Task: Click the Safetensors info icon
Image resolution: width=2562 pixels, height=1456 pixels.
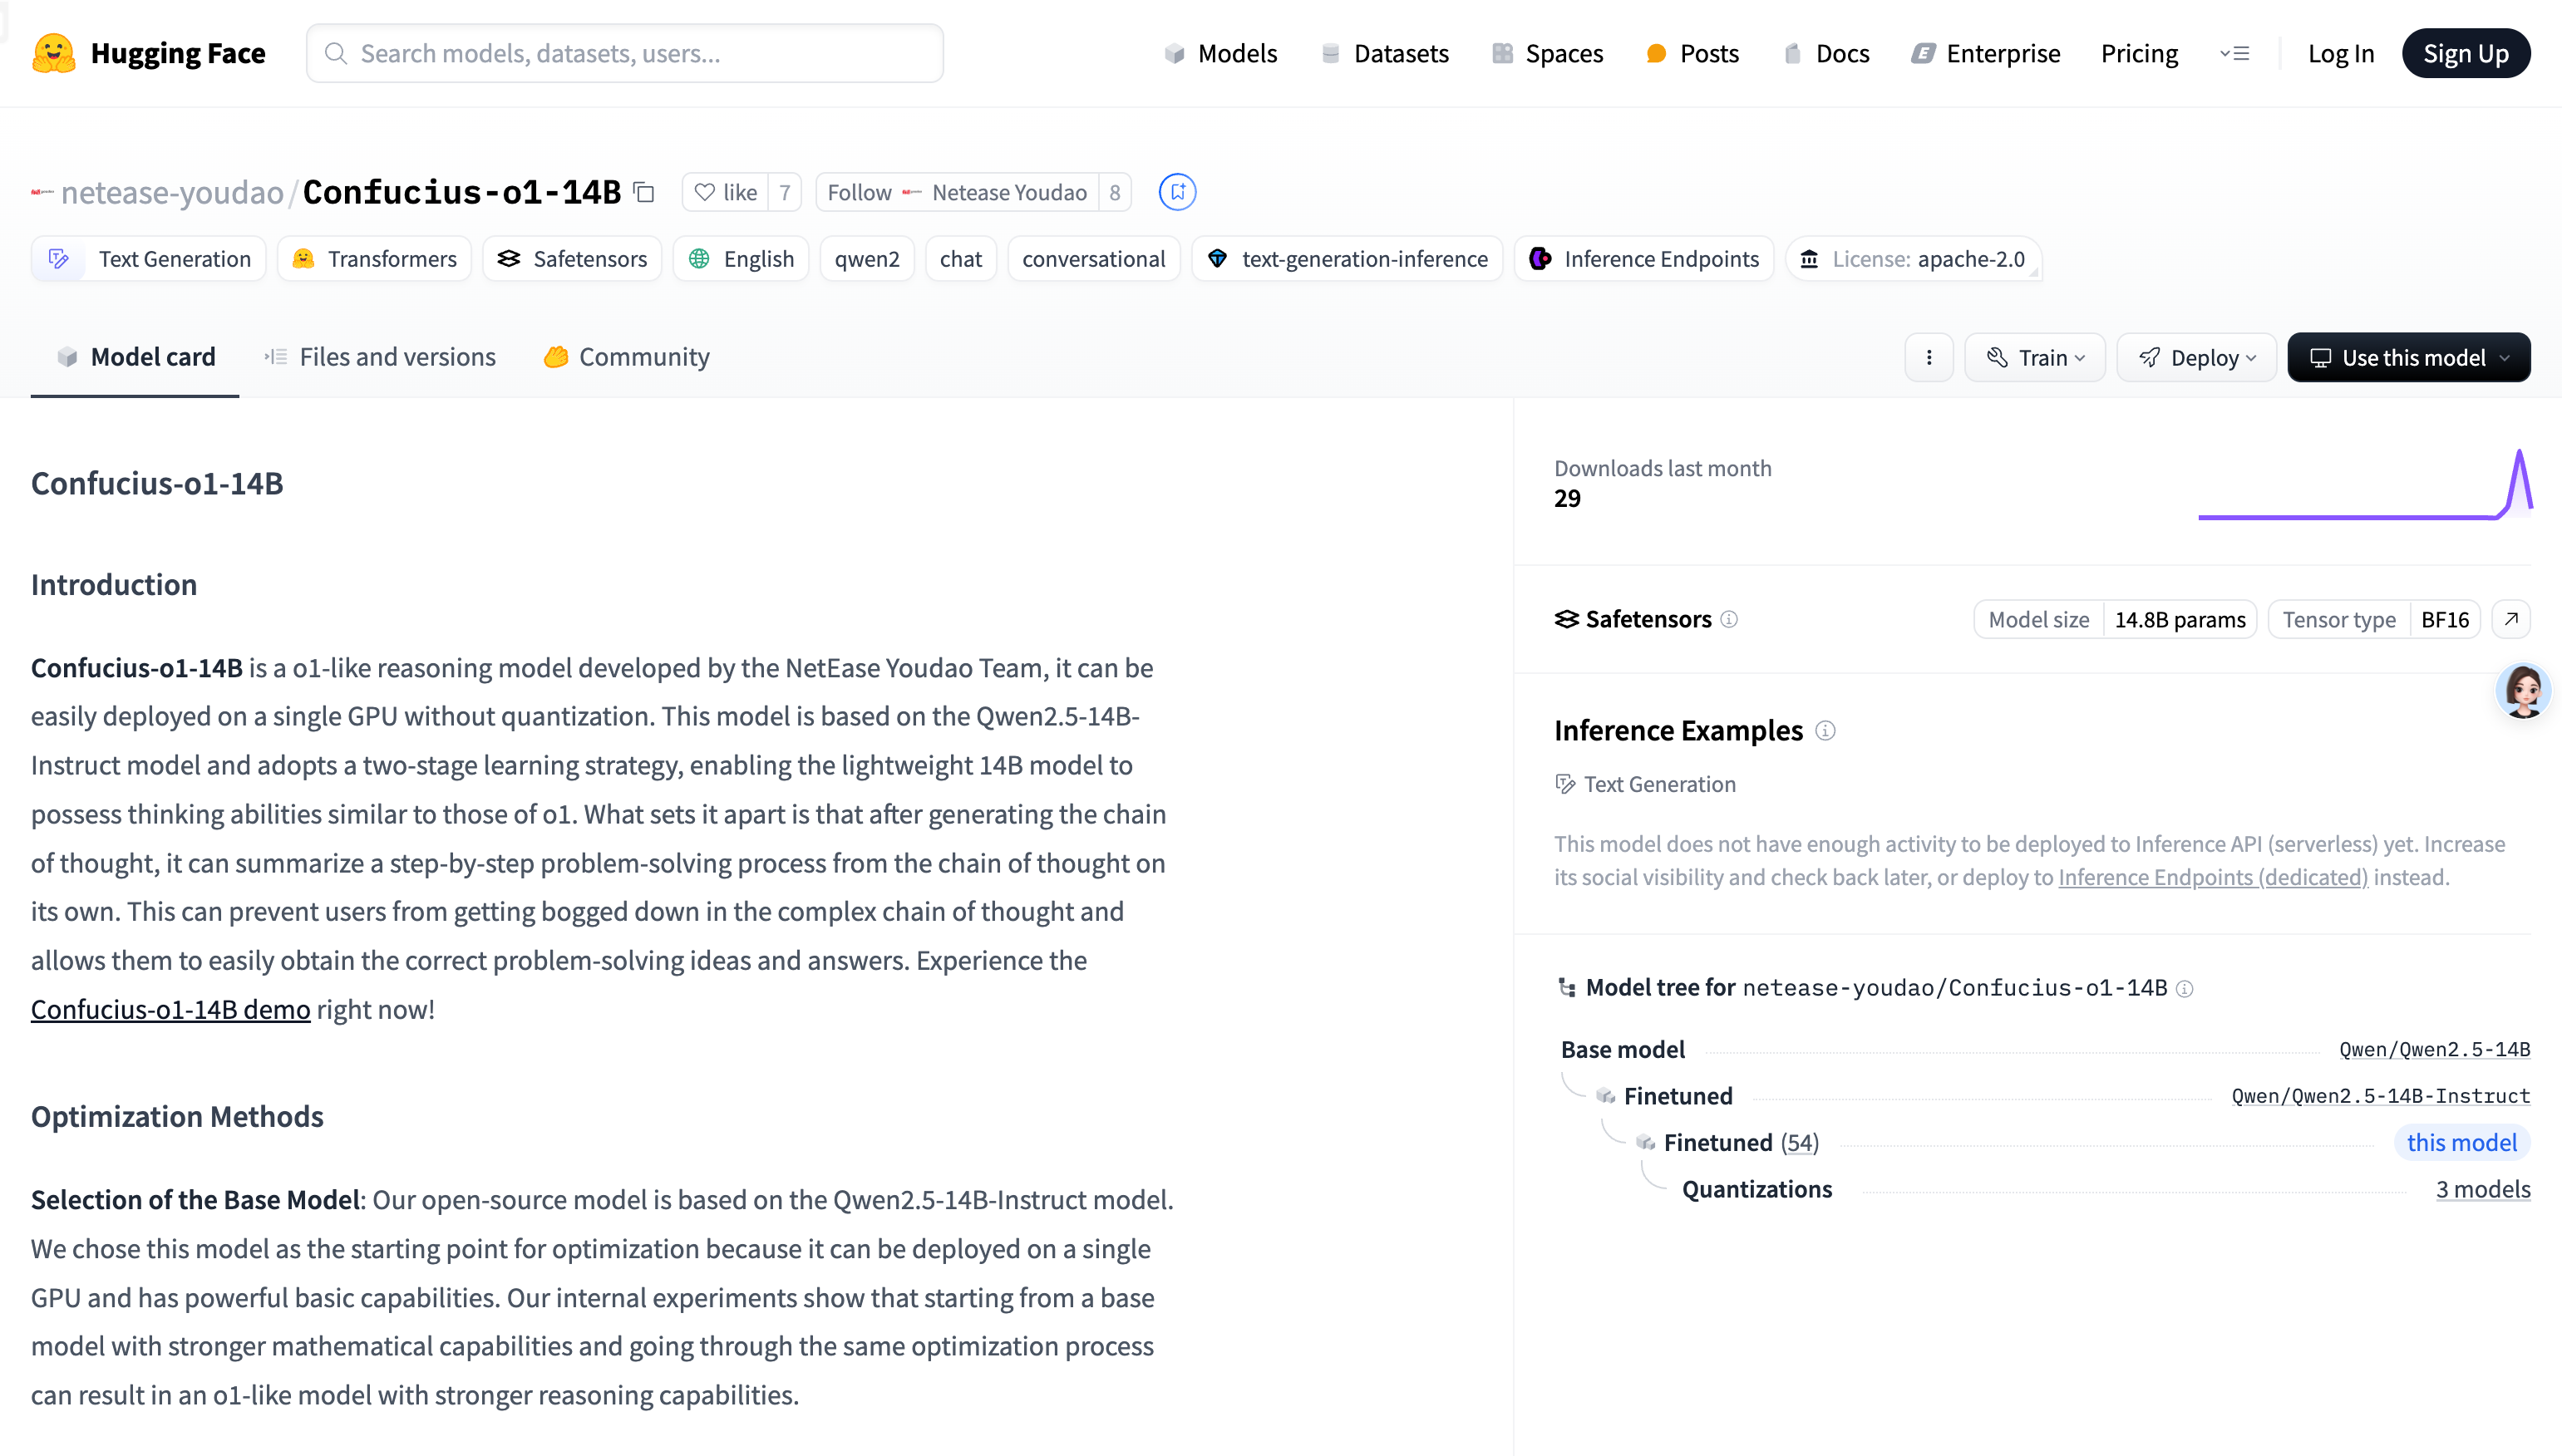Action: 1729,619
